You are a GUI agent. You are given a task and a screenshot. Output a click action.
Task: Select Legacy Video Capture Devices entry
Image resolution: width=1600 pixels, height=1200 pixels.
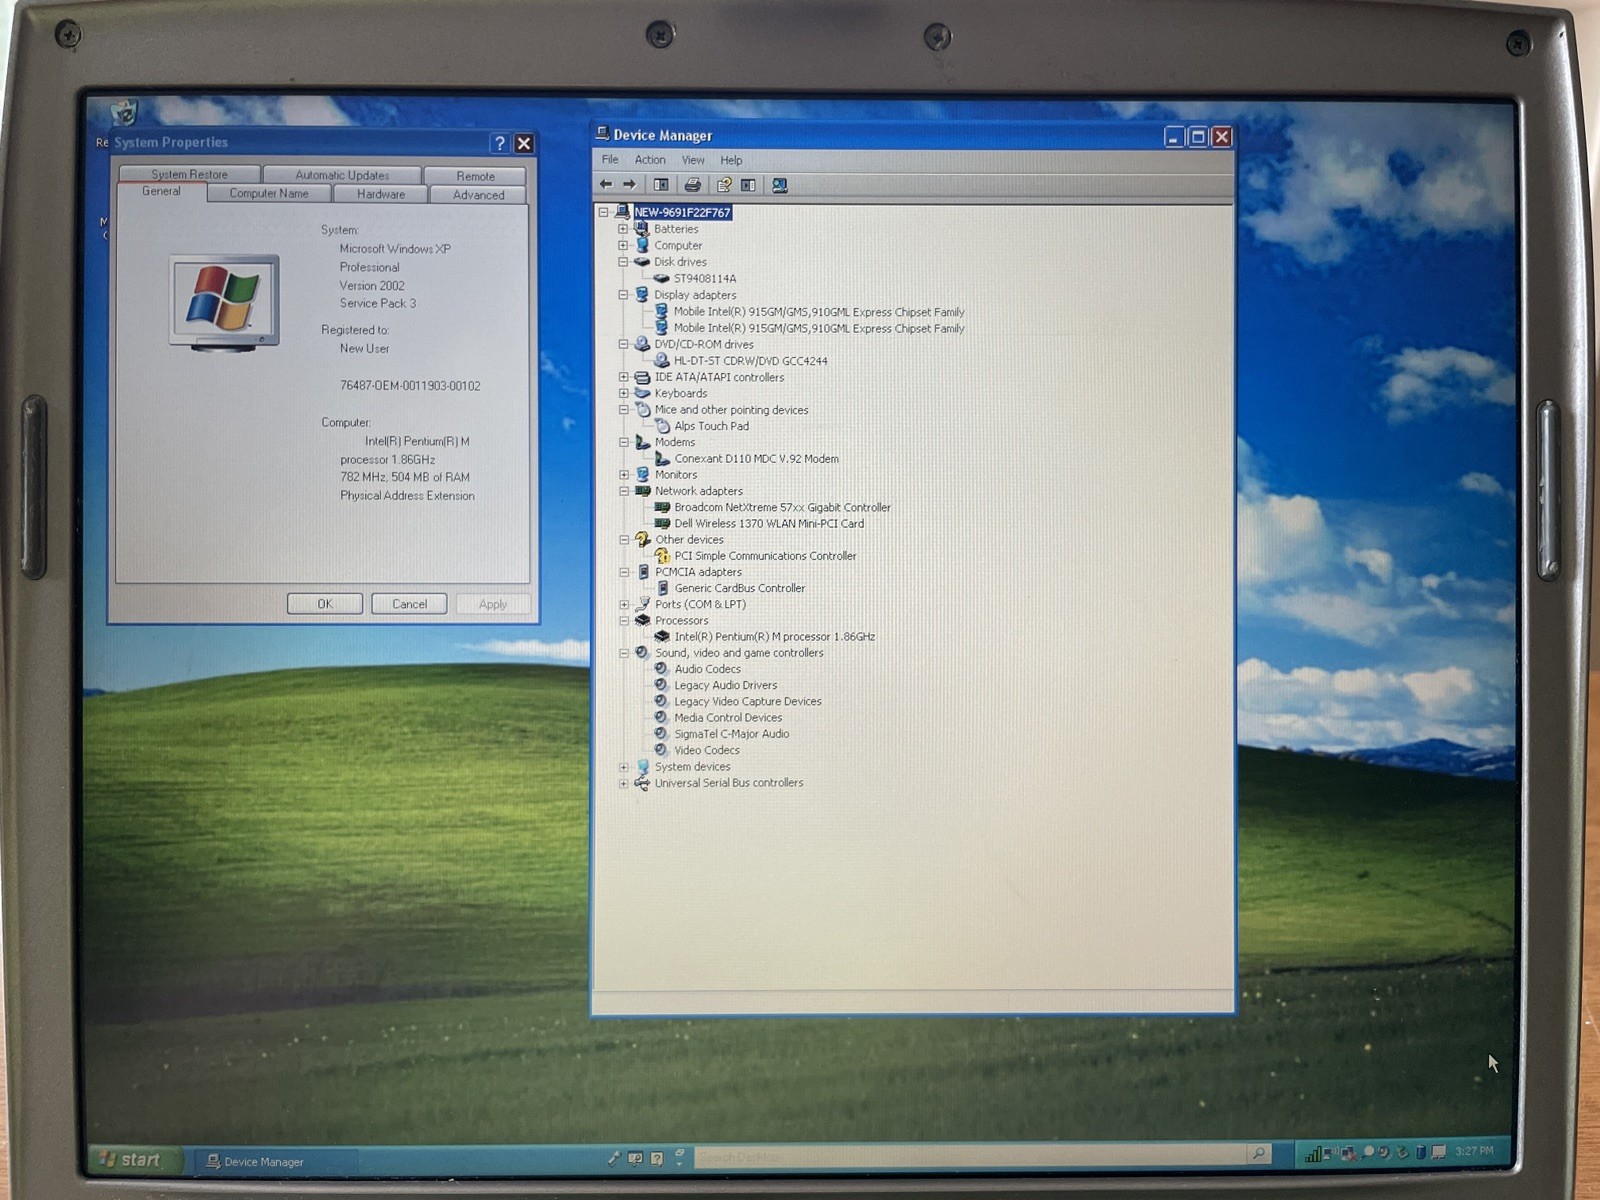point(747,702)
